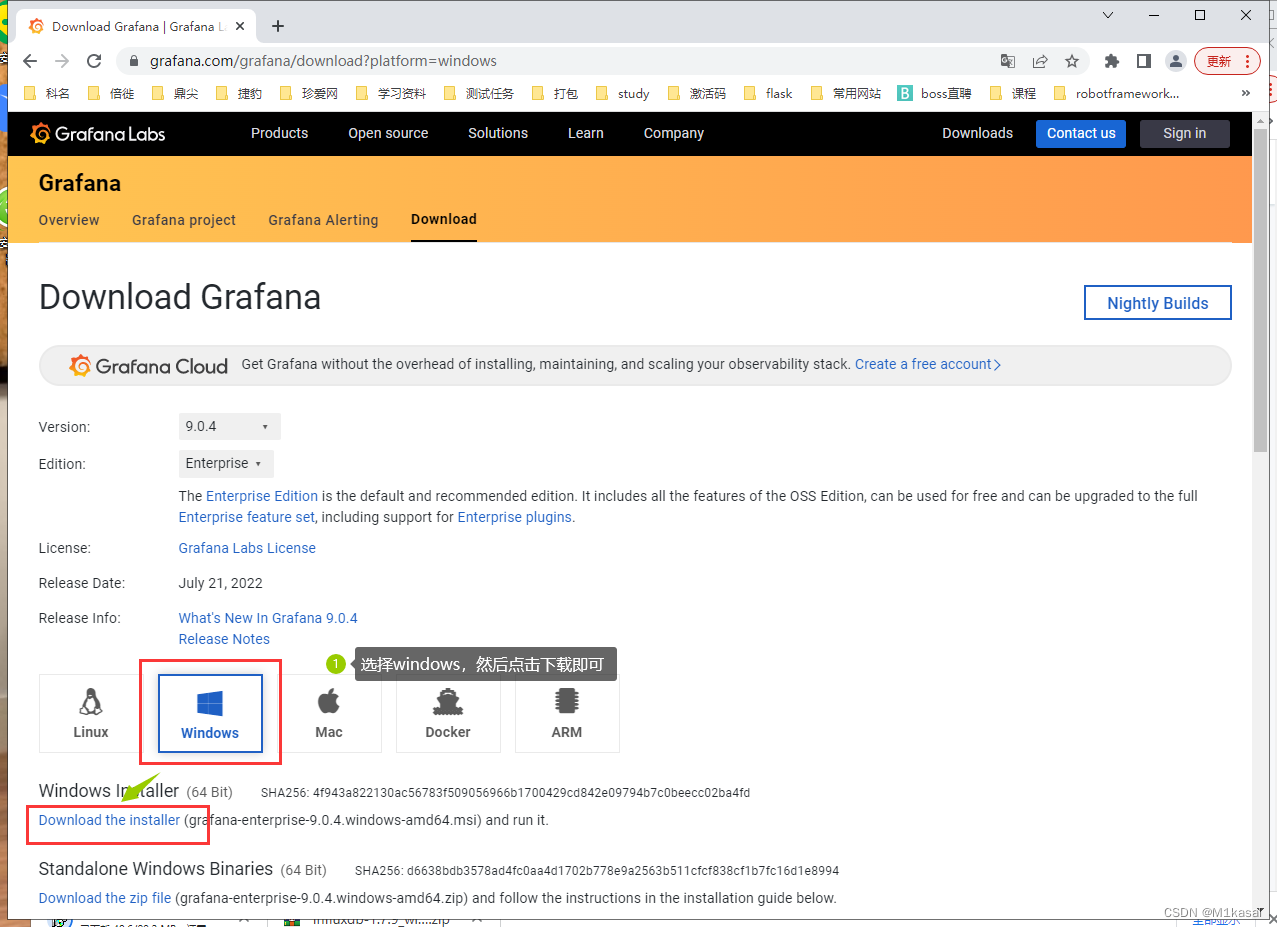Open the Version 9.0.4 dropdown
The image size is (1277, 927).
coord(230,426)
